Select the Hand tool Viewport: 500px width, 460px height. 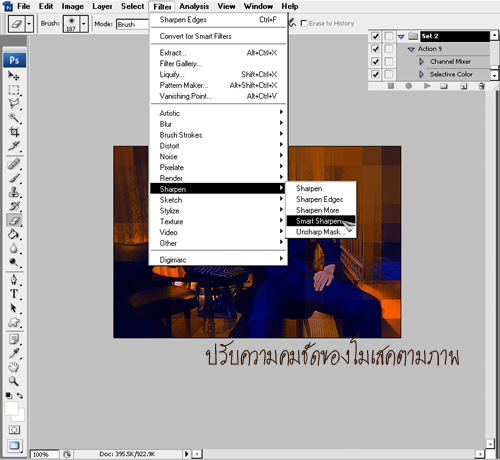[14, 367]
